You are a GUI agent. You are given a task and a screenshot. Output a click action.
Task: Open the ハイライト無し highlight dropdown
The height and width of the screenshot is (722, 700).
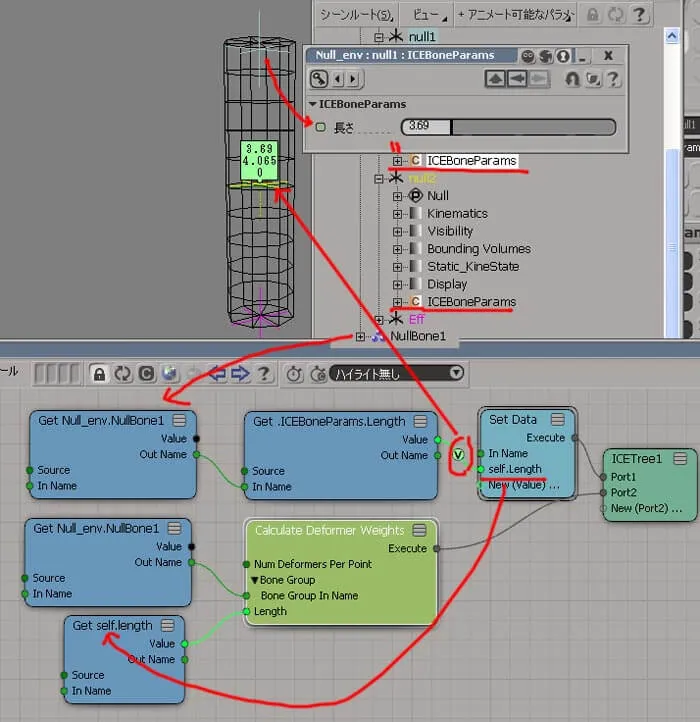(397, 373)
